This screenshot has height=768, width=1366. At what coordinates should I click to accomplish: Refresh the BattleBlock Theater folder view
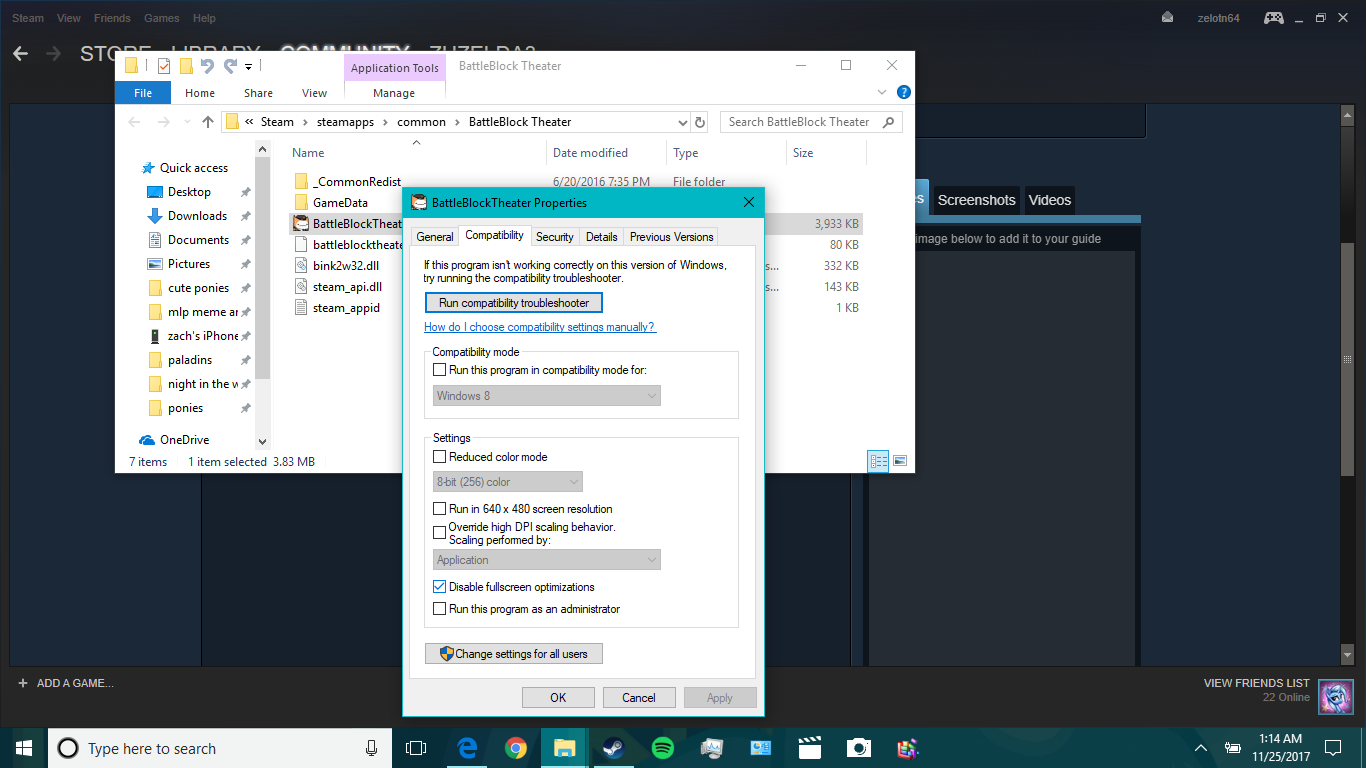[x=700, y=122]
